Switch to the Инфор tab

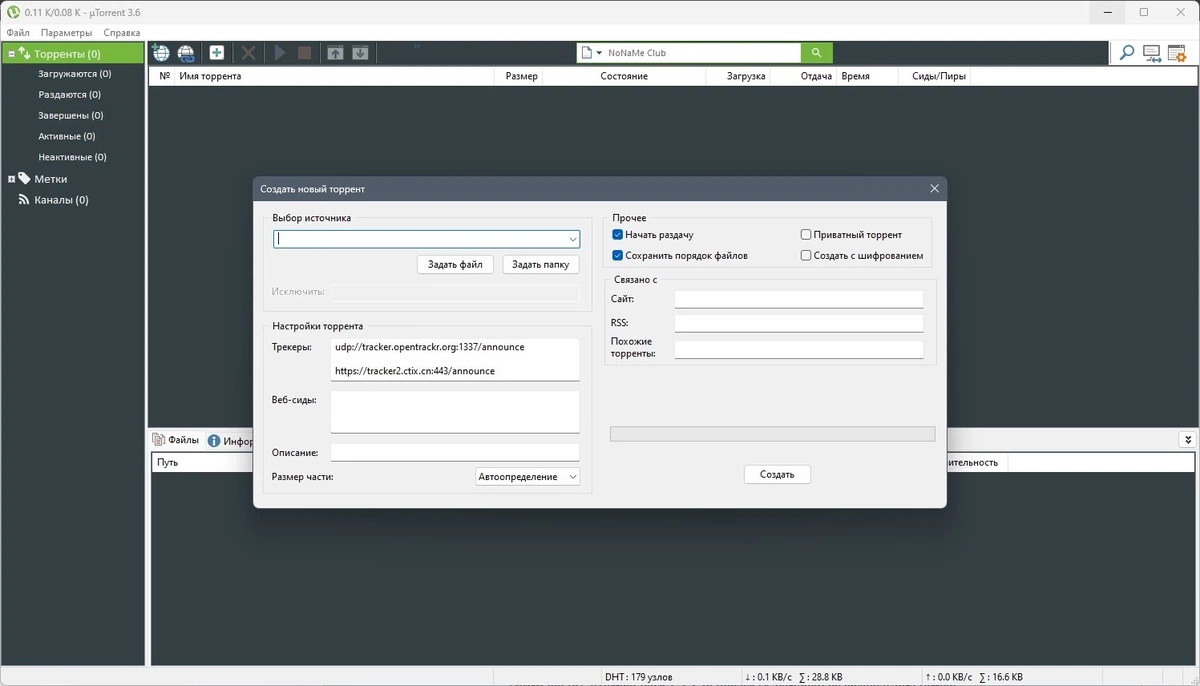click(x=229, y=441)
